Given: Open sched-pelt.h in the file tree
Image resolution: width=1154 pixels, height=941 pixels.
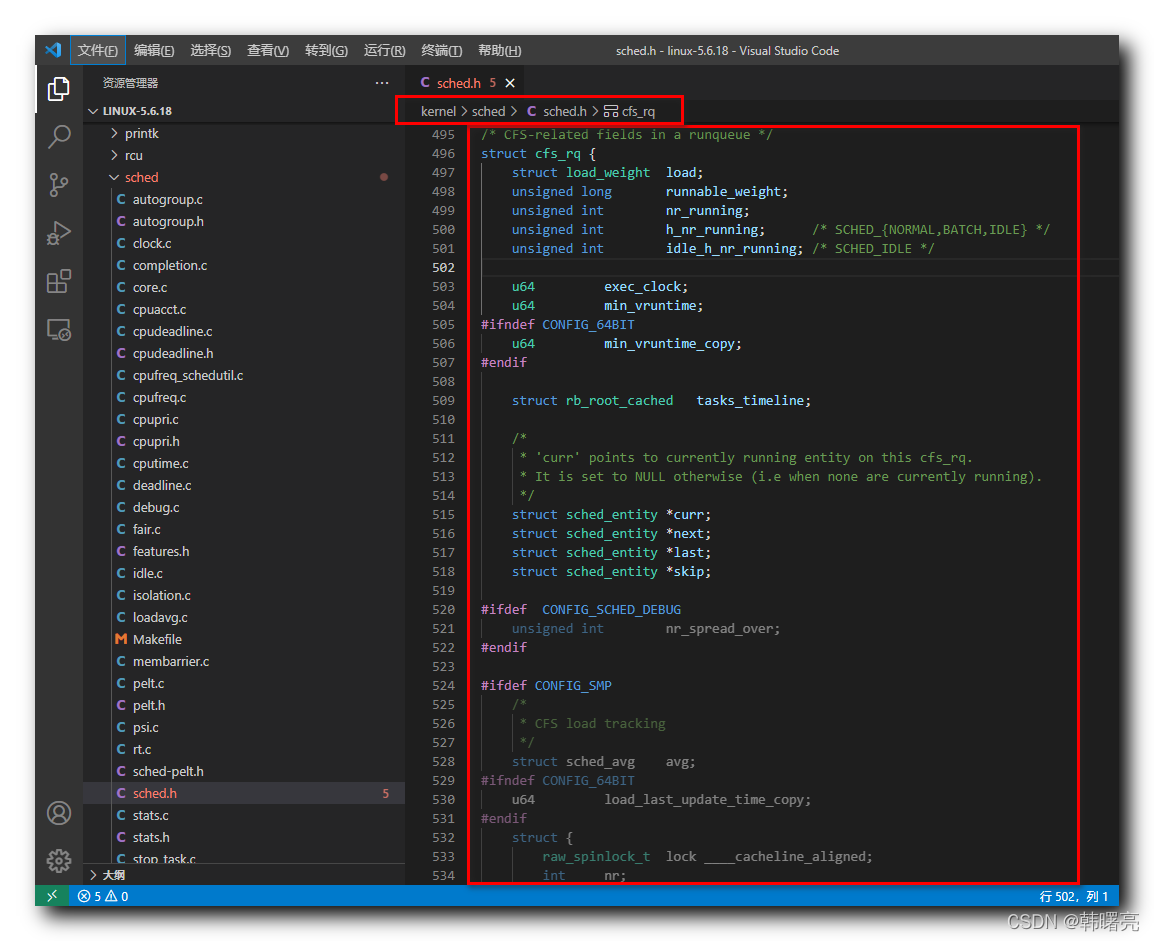Looking at the screenshot, I should coord(244,772).
